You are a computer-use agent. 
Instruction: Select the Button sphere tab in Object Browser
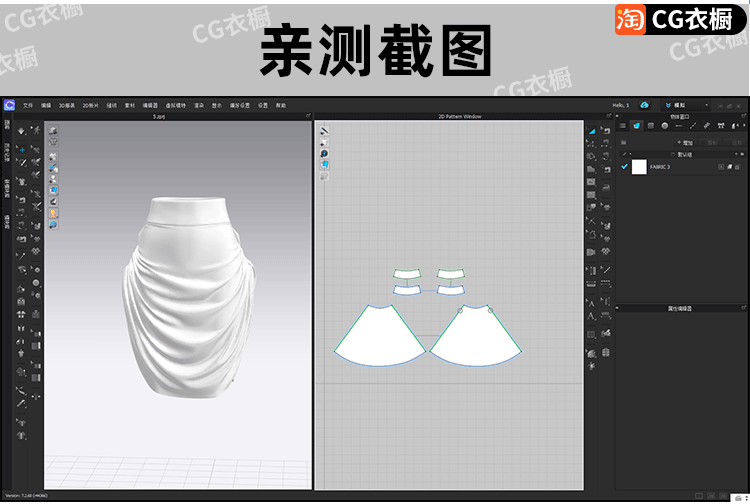pyautogui.click(x=664, y=126)
